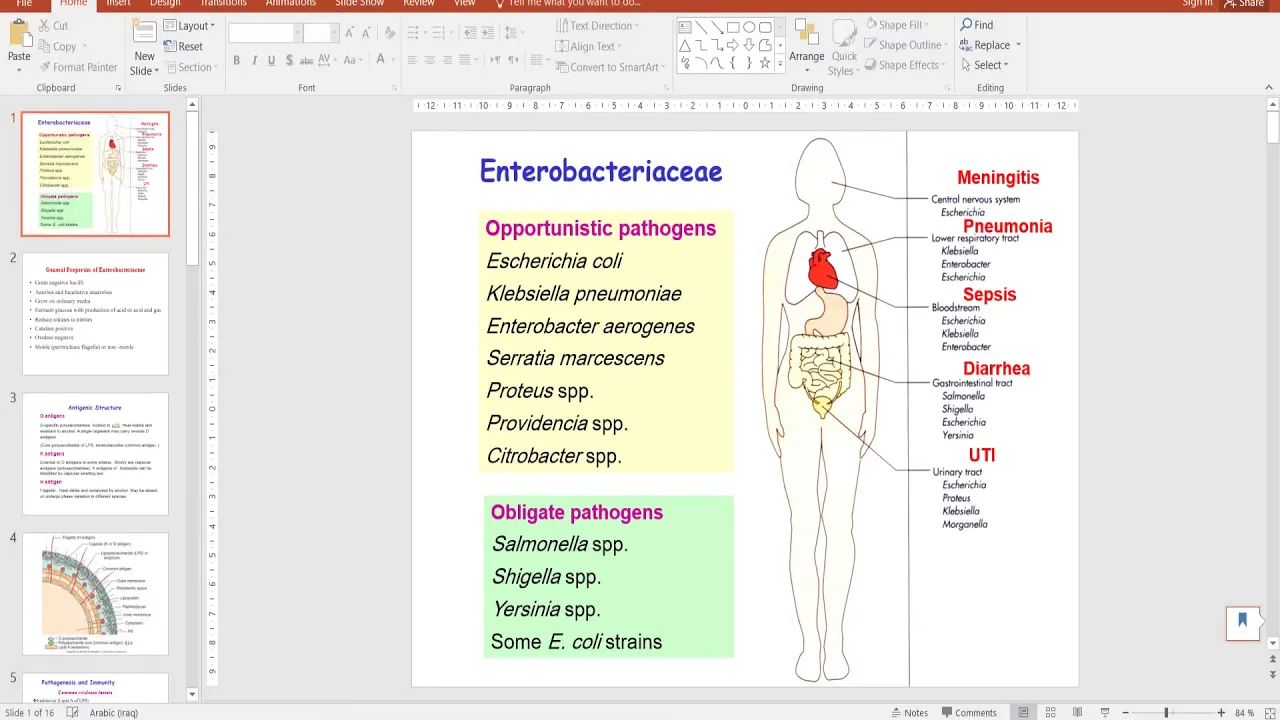Click the Copy icon
Image resolution: width=1280 pixels, height=720 pixels.
[x=45, y=46]
